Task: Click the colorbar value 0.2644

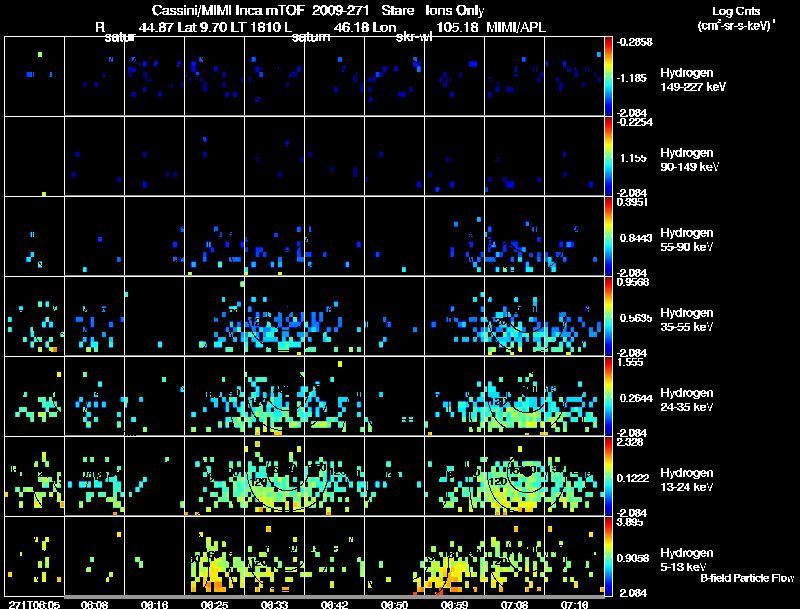Action: (636, 398)
